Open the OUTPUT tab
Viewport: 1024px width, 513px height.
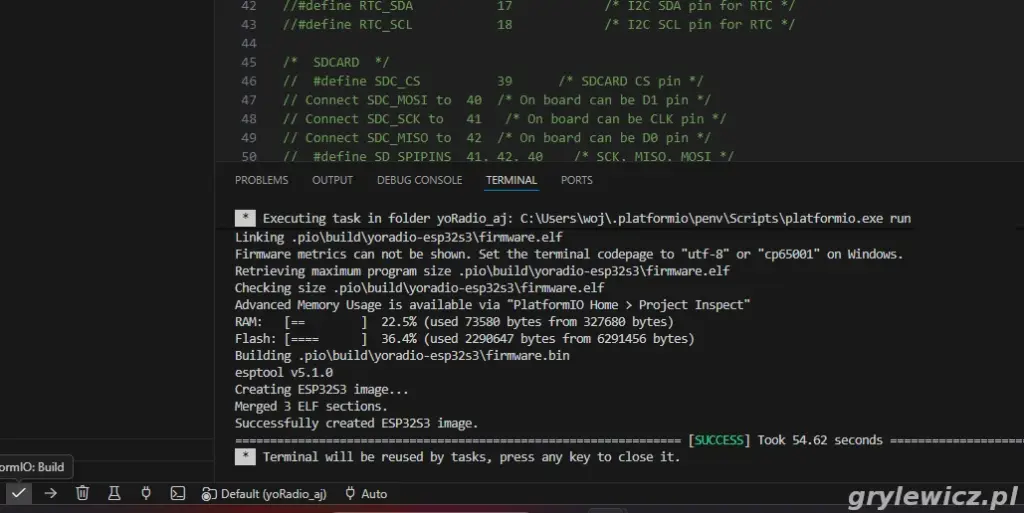point(332,180)
